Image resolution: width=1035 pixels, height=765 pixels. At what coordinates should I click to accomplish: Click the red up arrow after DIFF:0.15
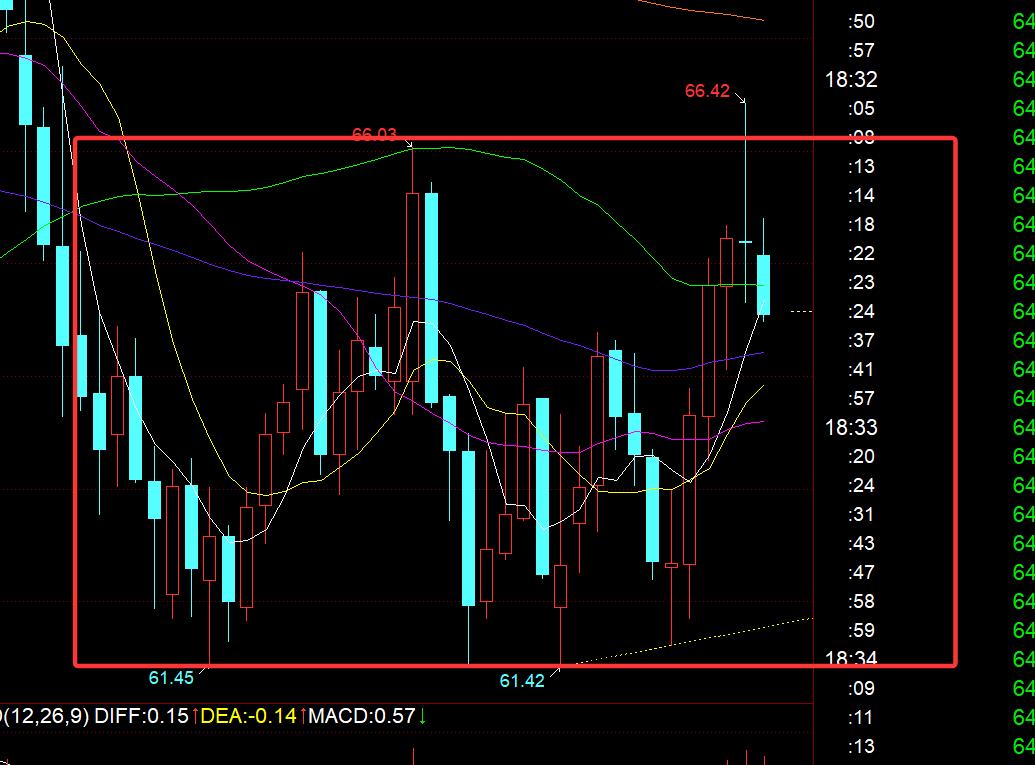pos(195,716)
